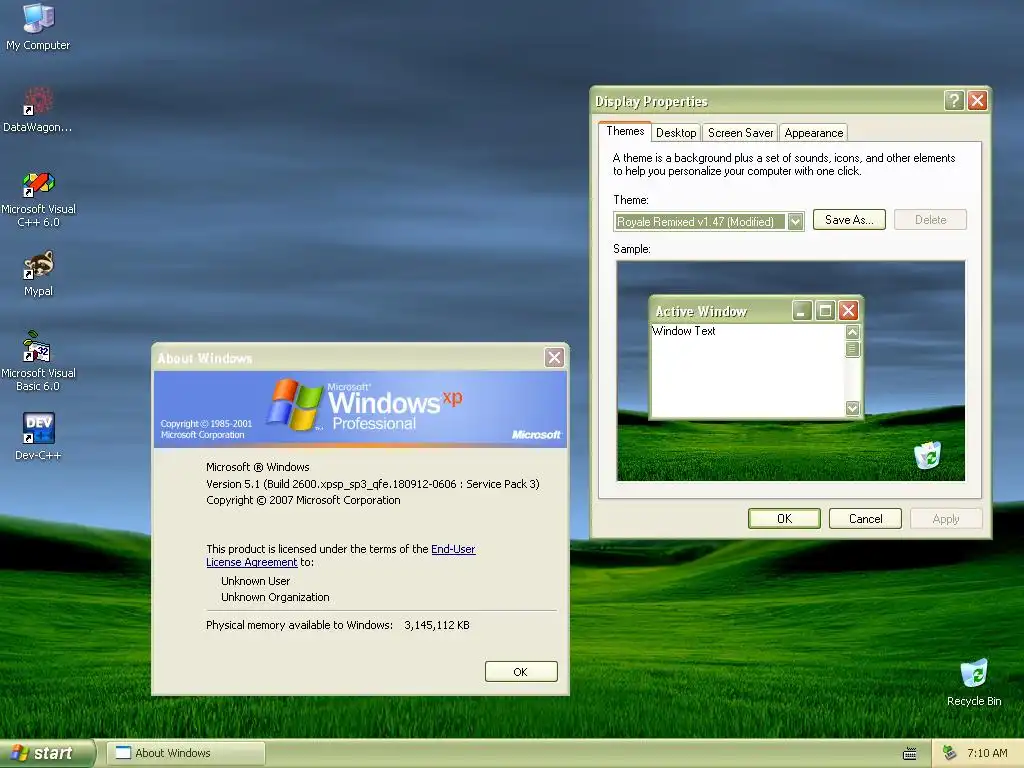Launch the Mypal browser icon
The image size is (1024, 768).
(38, 273)
